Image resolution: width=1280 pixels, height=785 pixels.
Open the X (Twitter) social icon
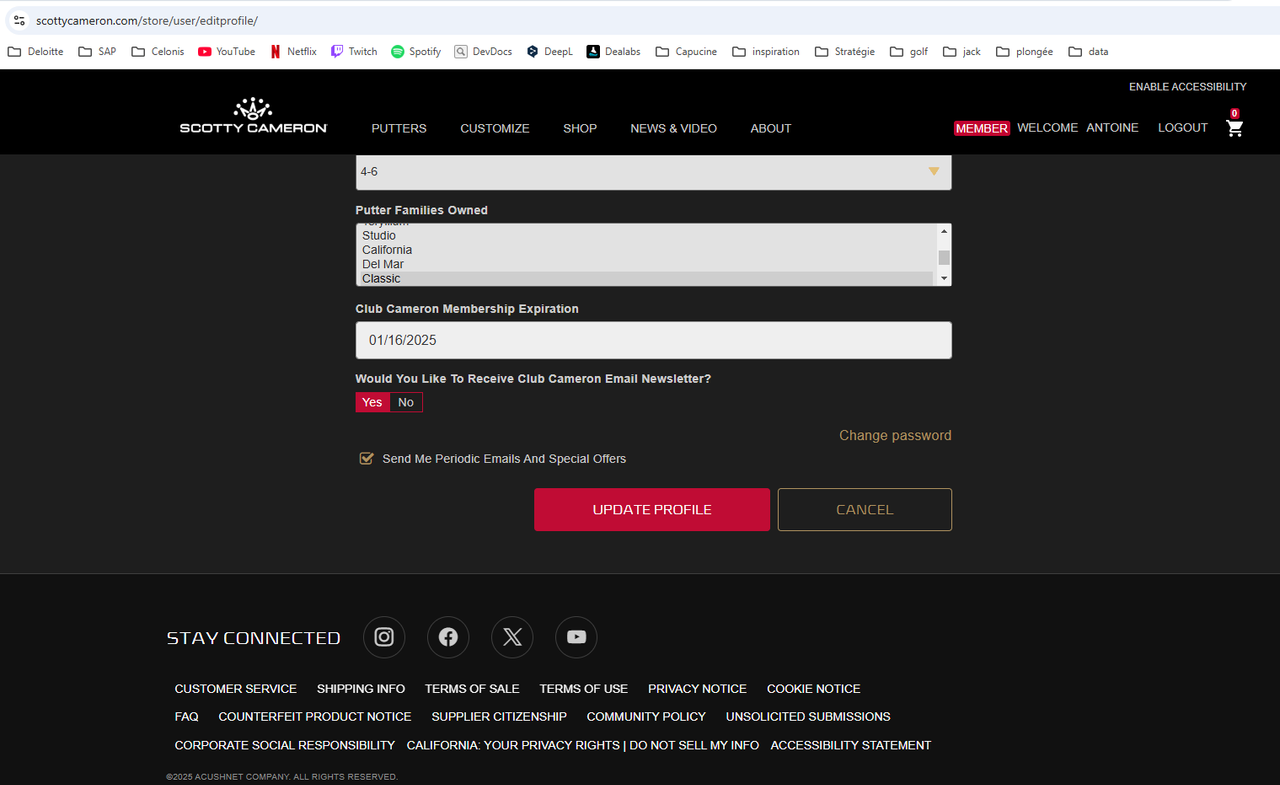tap(512, 637)
